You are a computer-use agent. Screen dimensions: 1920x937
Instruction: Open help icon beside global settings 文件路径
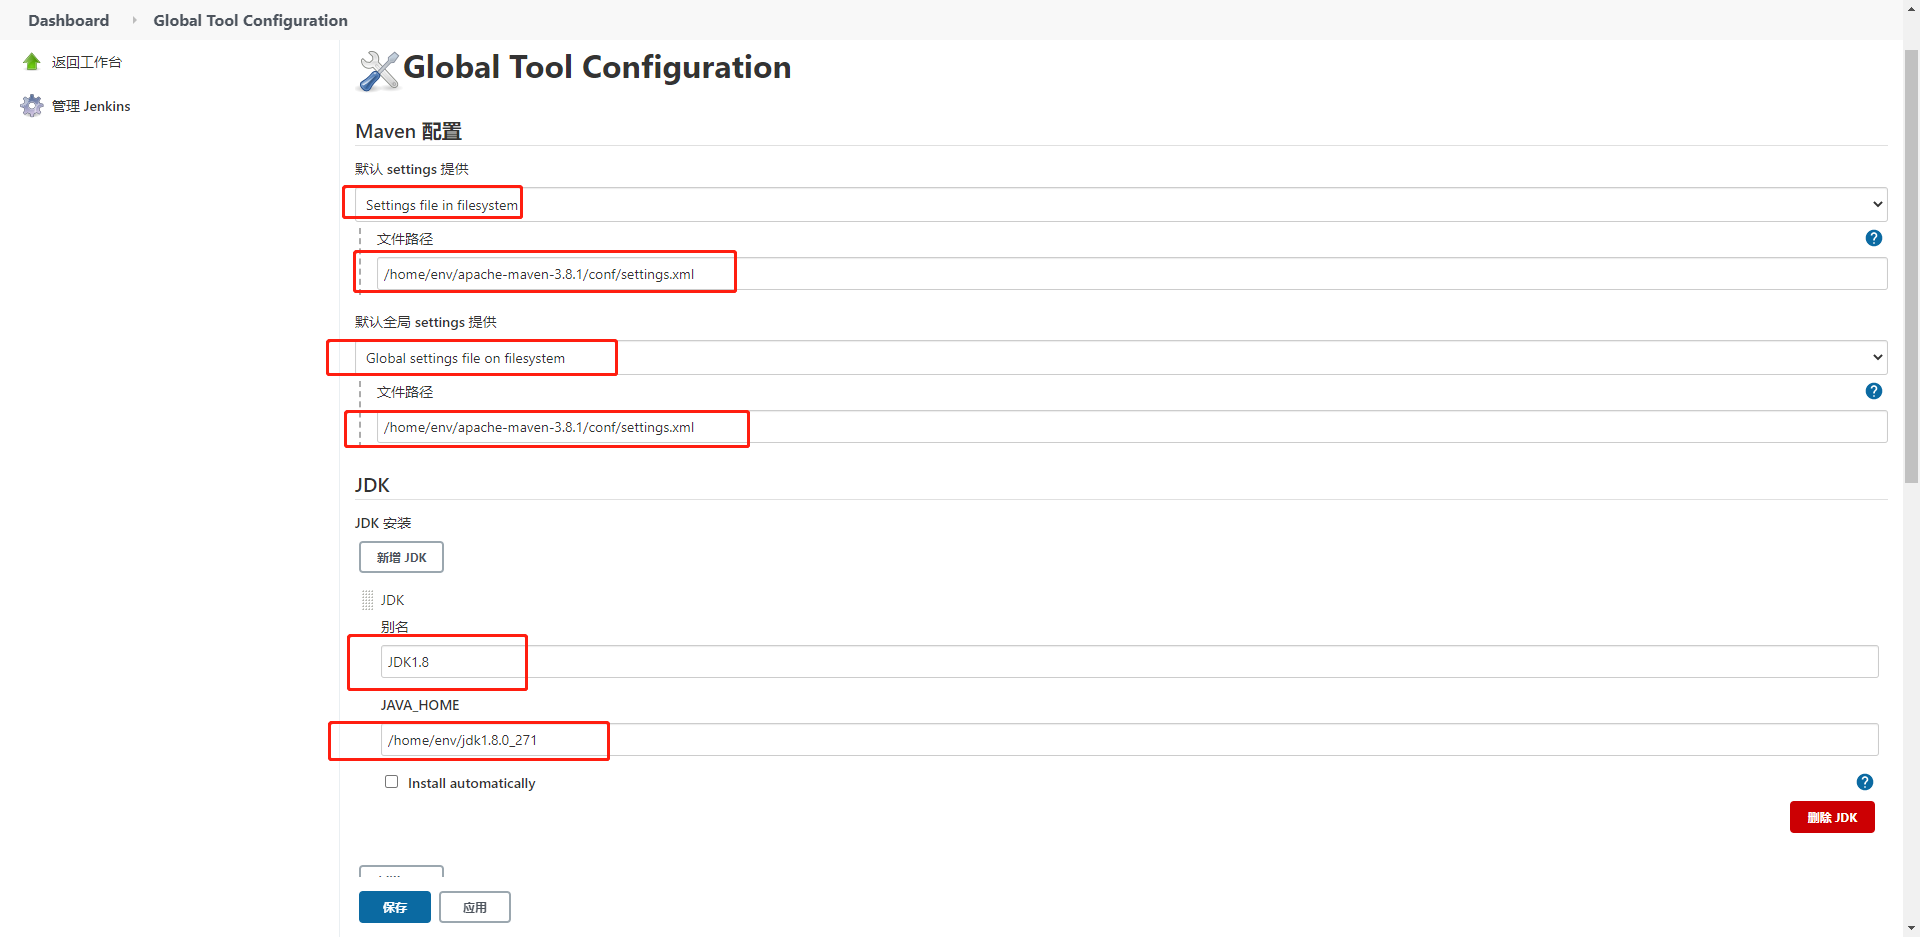[1873, 391]
